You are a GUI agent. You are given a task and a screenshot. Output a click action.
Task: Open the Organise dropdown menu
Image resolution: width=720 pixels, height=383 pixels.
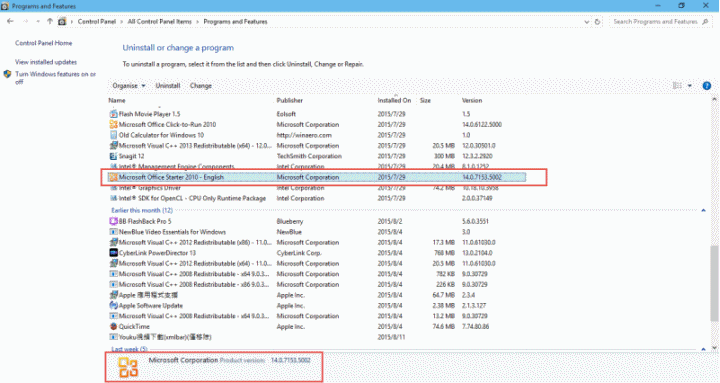point(129,86)
